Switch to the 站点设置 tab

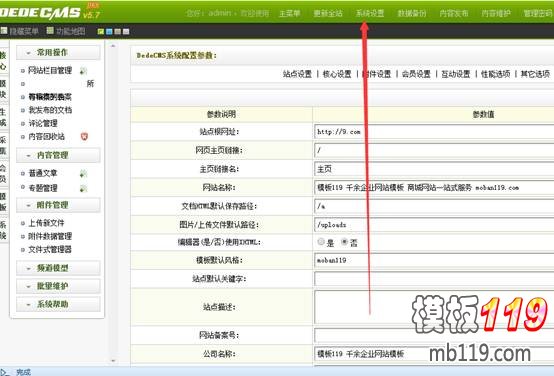(x=297, y=74)
